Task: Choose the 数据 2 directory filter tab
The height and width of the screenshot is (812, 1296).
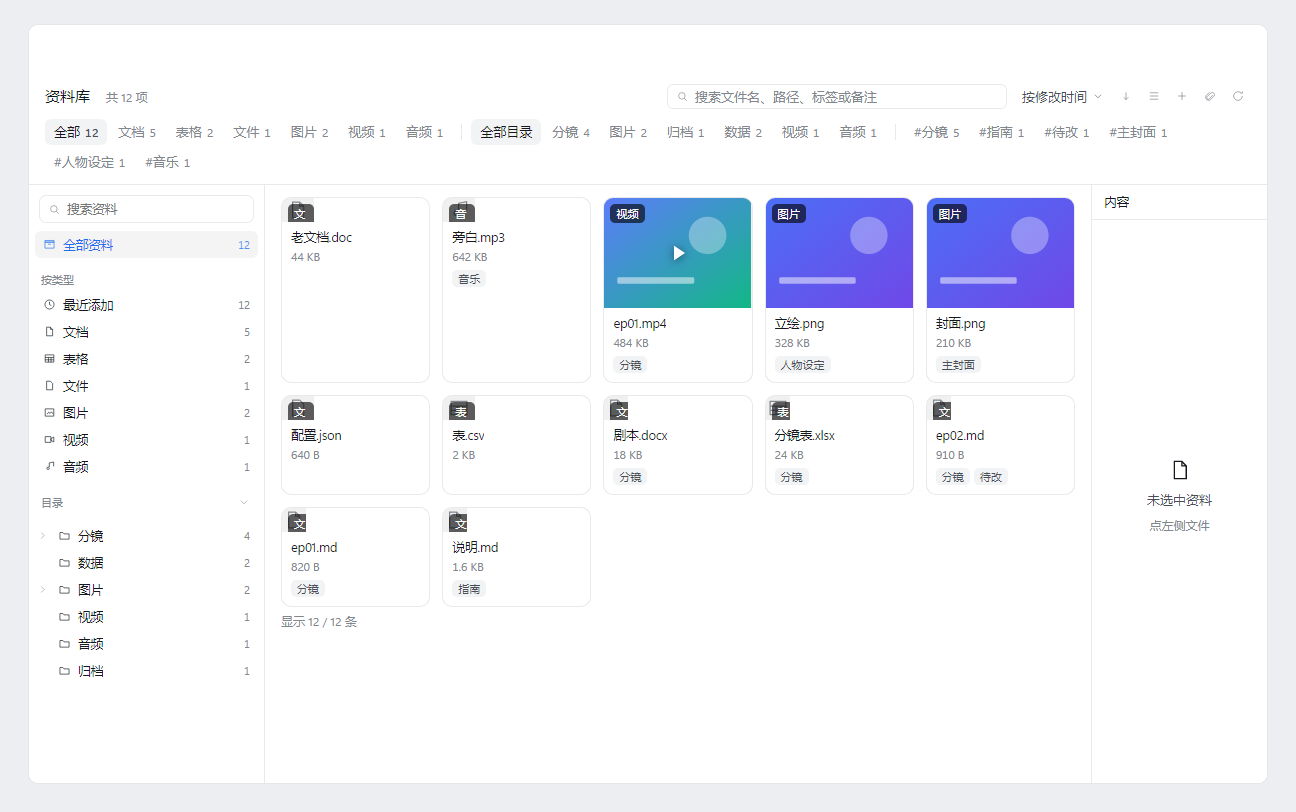Action: 743,132
